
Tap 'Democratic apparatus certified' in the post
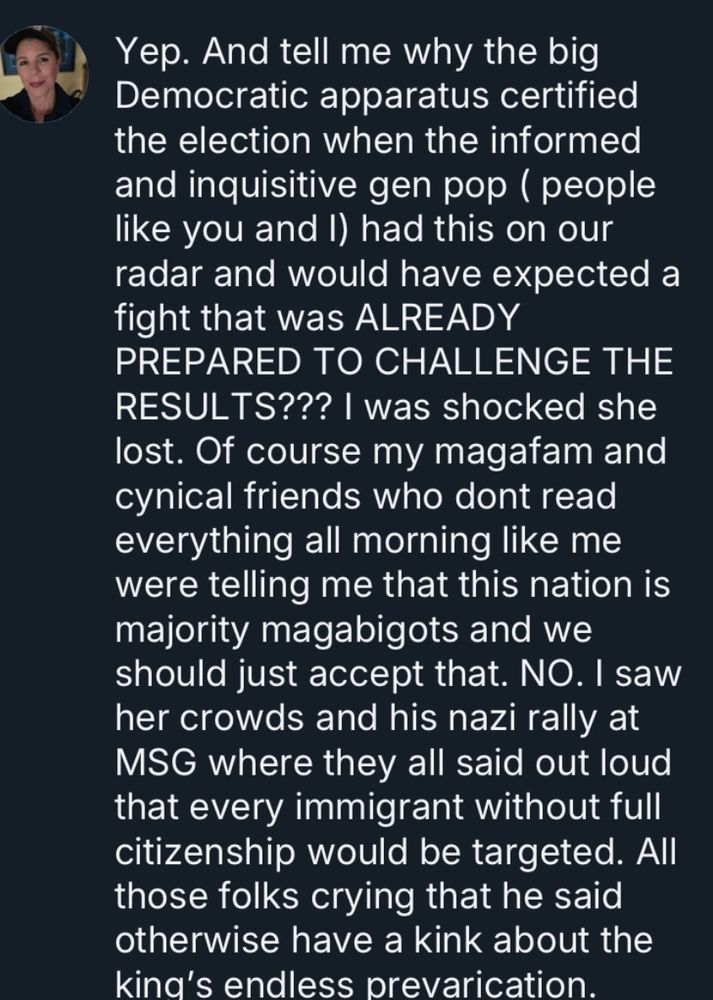[x=376, y=96]
